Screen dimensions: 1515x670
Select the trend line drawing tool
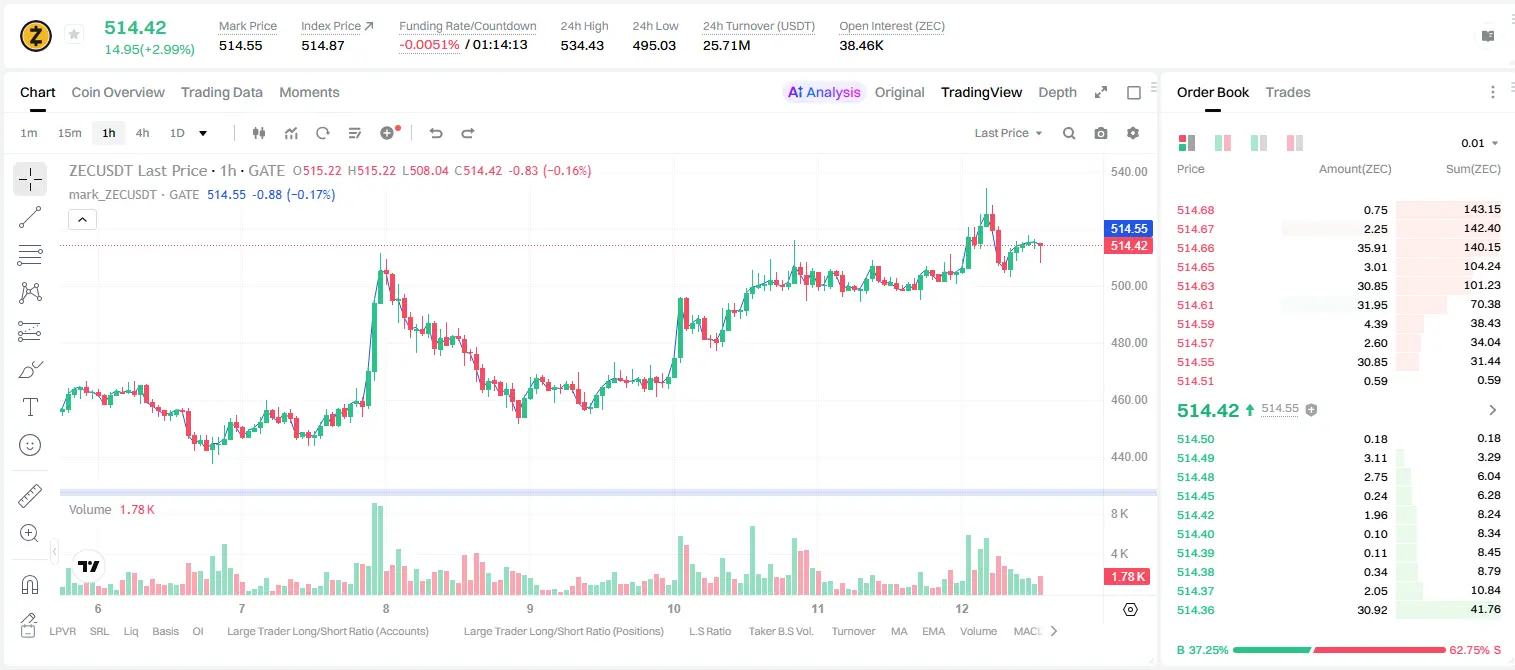click(30, 217)
